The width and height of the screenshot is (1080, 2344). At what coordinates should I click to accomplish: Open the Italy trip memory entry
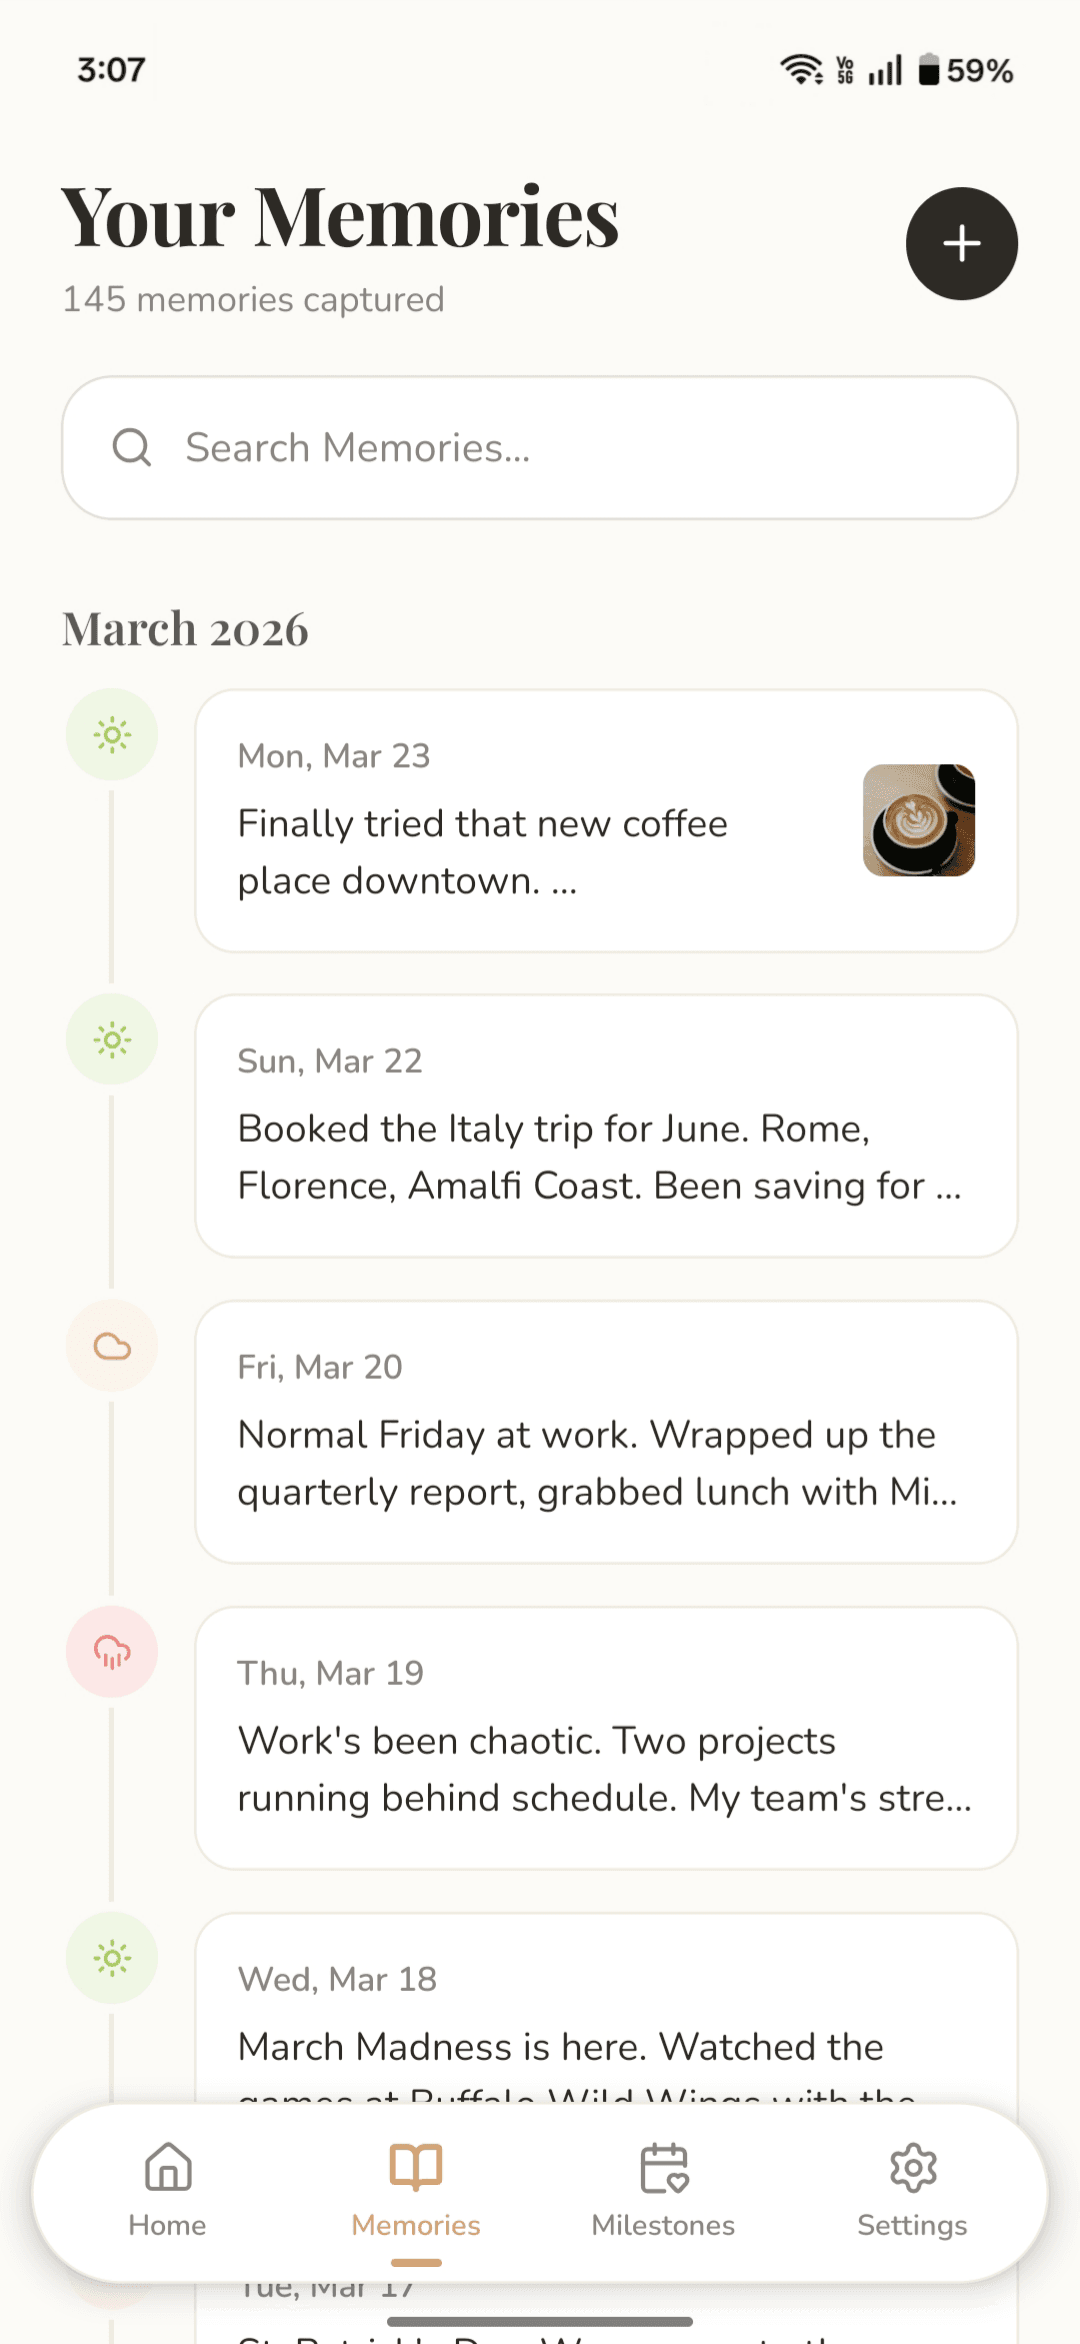click(606, 1126)
